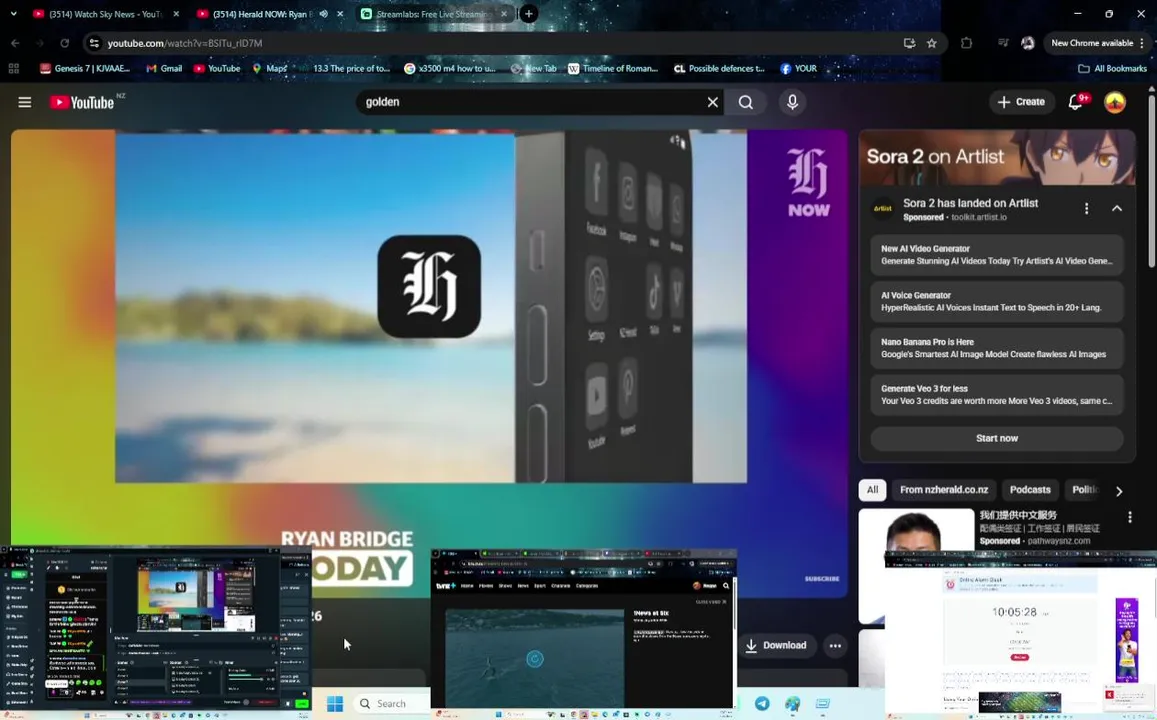The height and width of the screenshot is (720, 1157).
Task: Open the x3500 m4 Google bookmark
Action: [x=450, y=68]
